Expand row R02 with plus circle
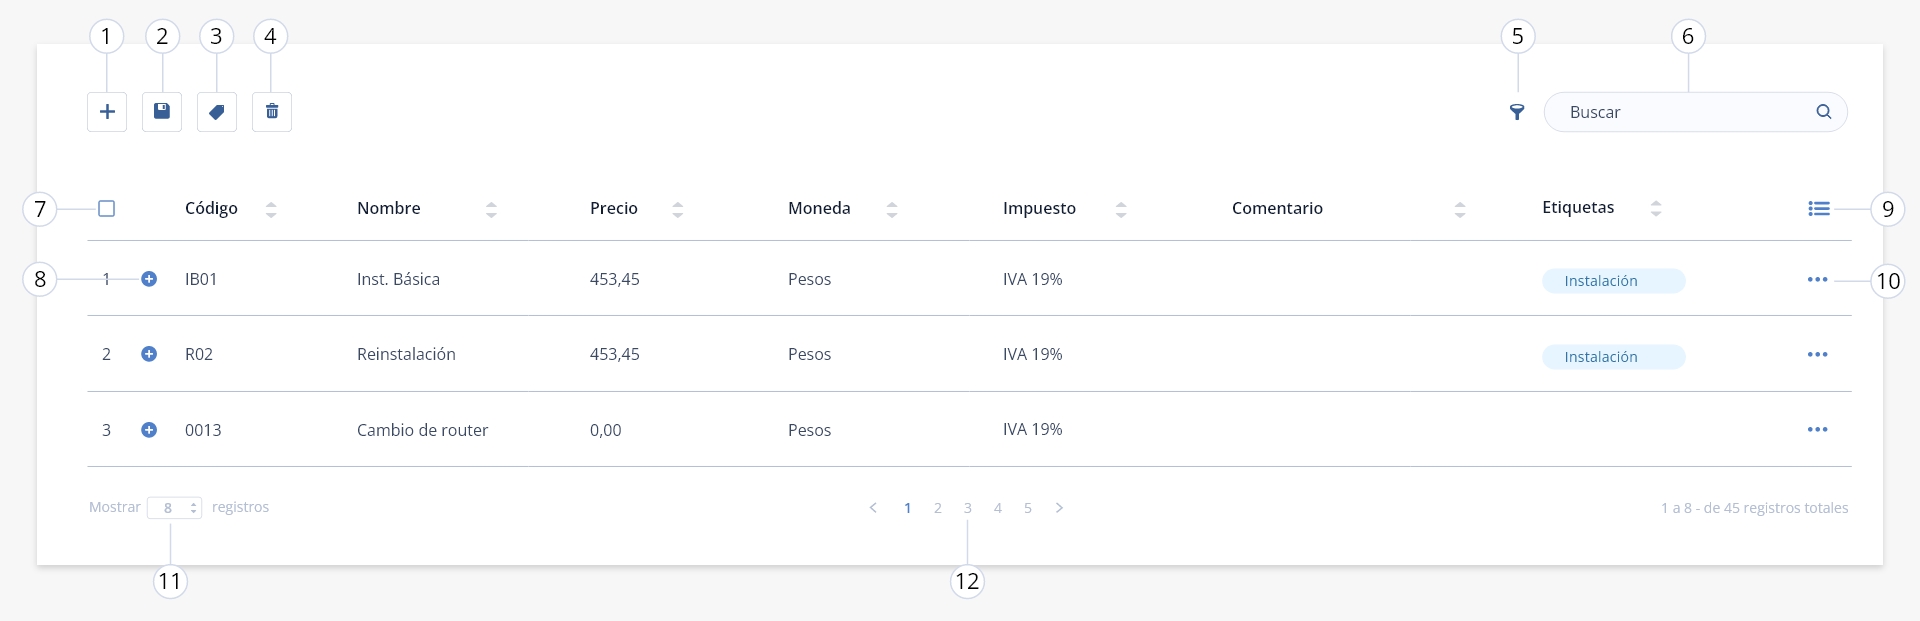The width and height of the screenshot is (1920, 621). 149,354
